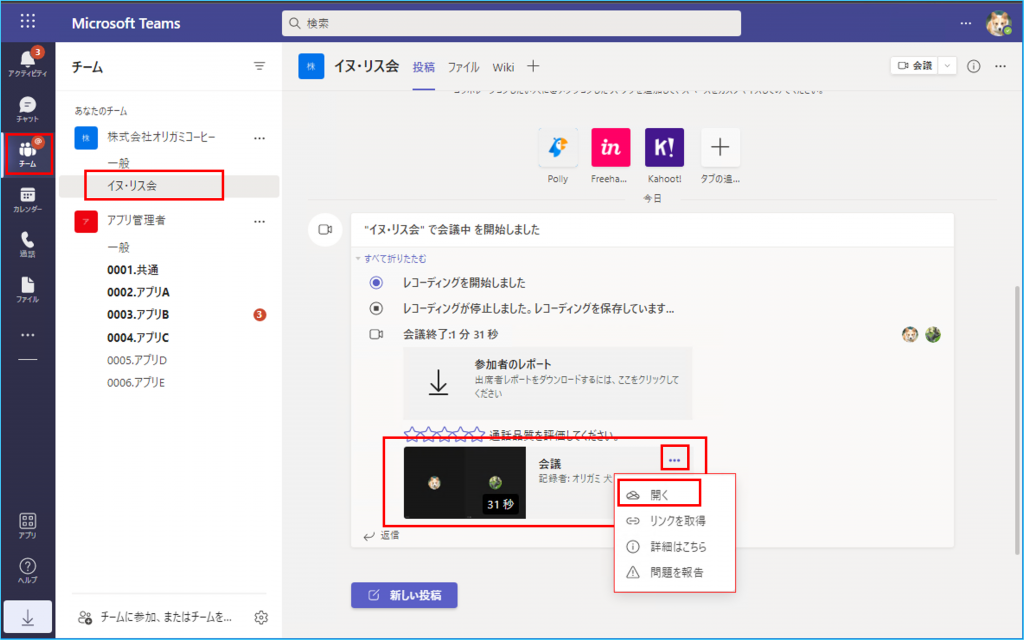Open the manage teams gear icon
This screenshot has height=640, width=1024.
coord(261,617)
